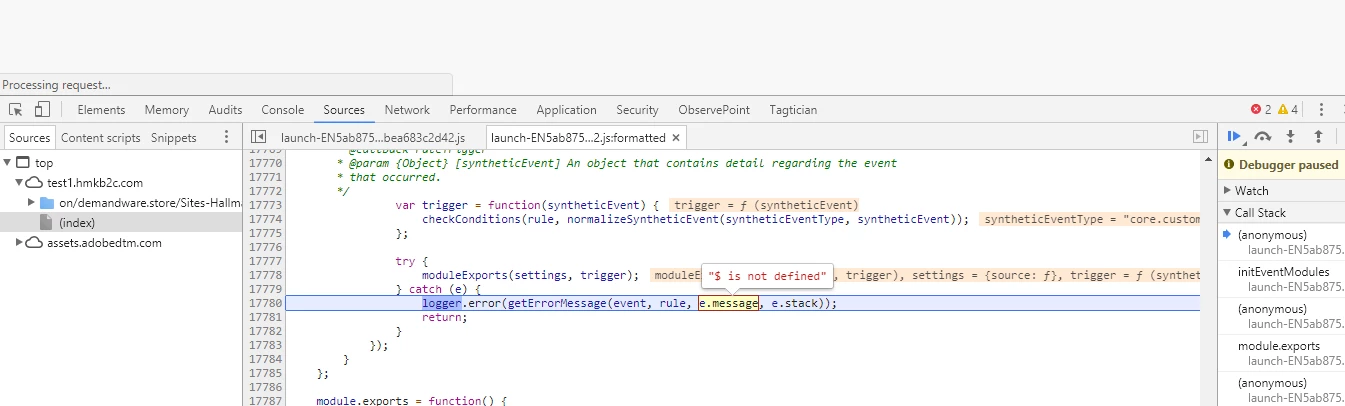Click the folder icon for on/demandware.store
Image resolution: width=1345 pixels, height=406 pixels.
click(x=47, y=203)
